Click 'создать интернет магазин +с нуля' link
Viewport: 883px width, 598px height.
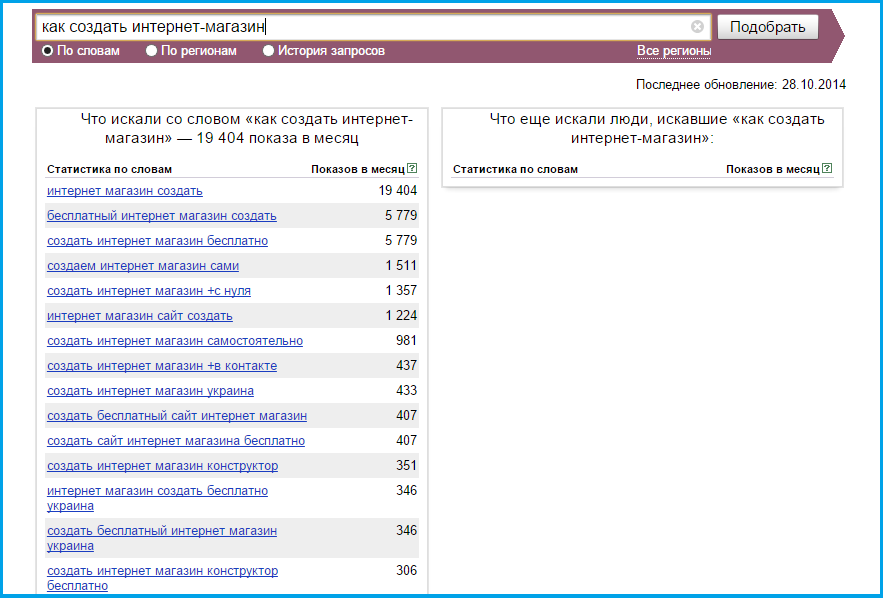(x=148, y=291)
